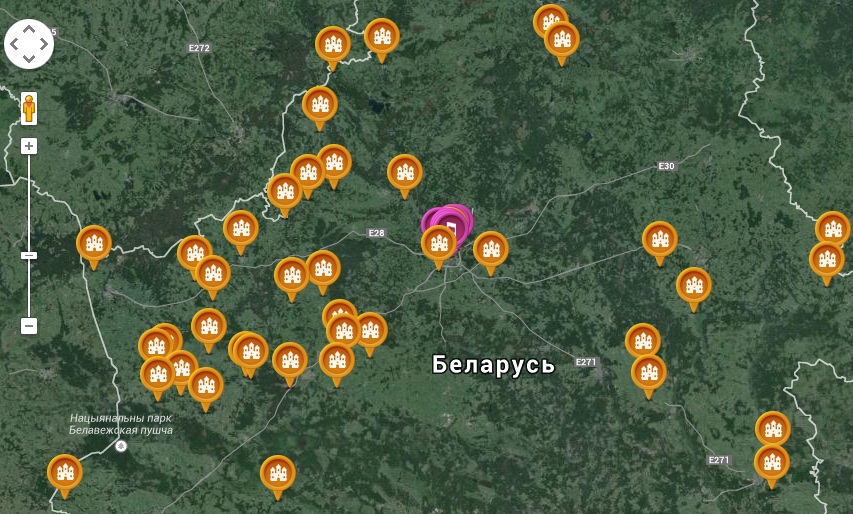
Task: Click the zoom slider handle
Action: (x=29, y=256)
